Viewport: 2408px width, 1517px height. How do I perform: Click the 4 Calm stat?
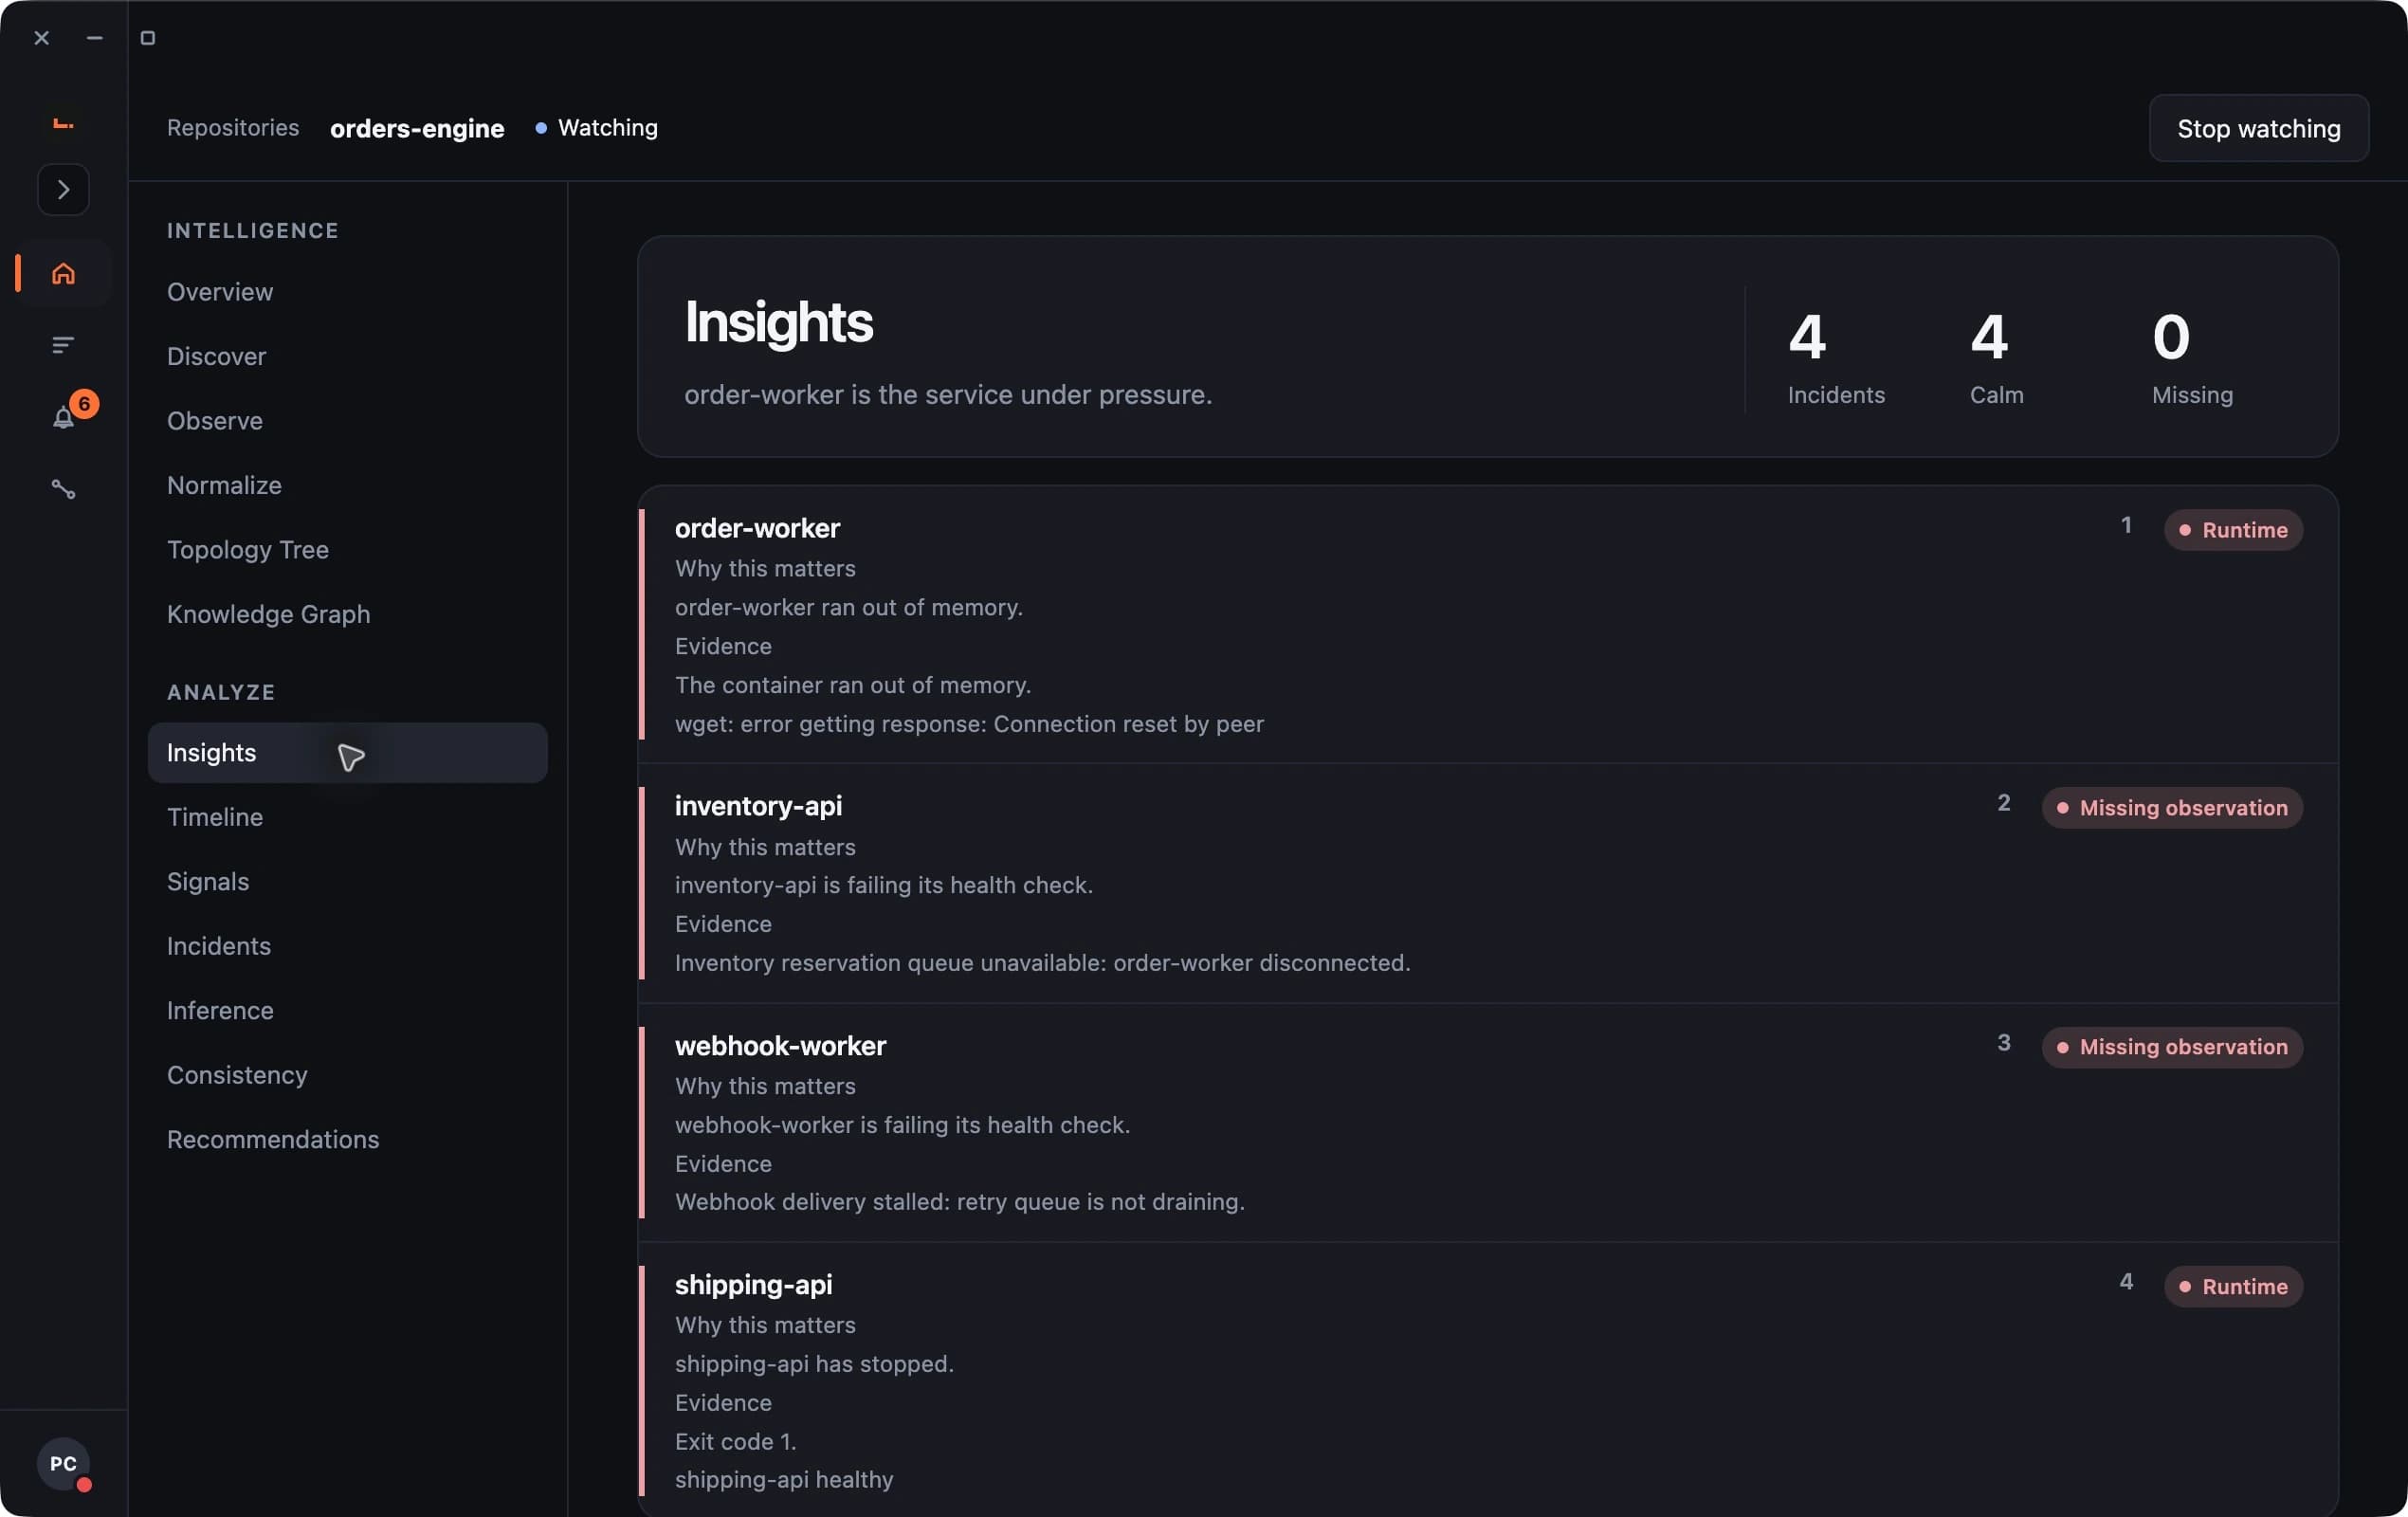pos(1996,358)
